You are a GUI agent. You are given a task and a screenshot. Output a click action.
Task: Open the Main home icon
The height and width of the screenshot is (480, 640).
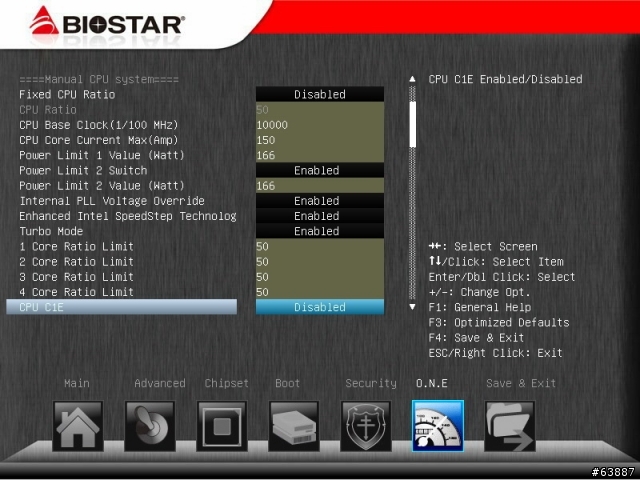(78, 426)
